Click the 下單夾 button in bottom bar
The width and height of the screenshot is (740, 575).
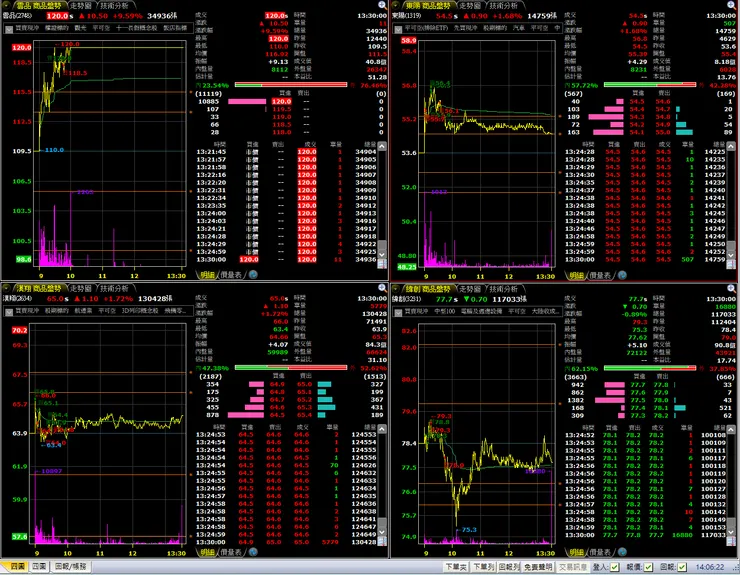click(x=456, y=567)
